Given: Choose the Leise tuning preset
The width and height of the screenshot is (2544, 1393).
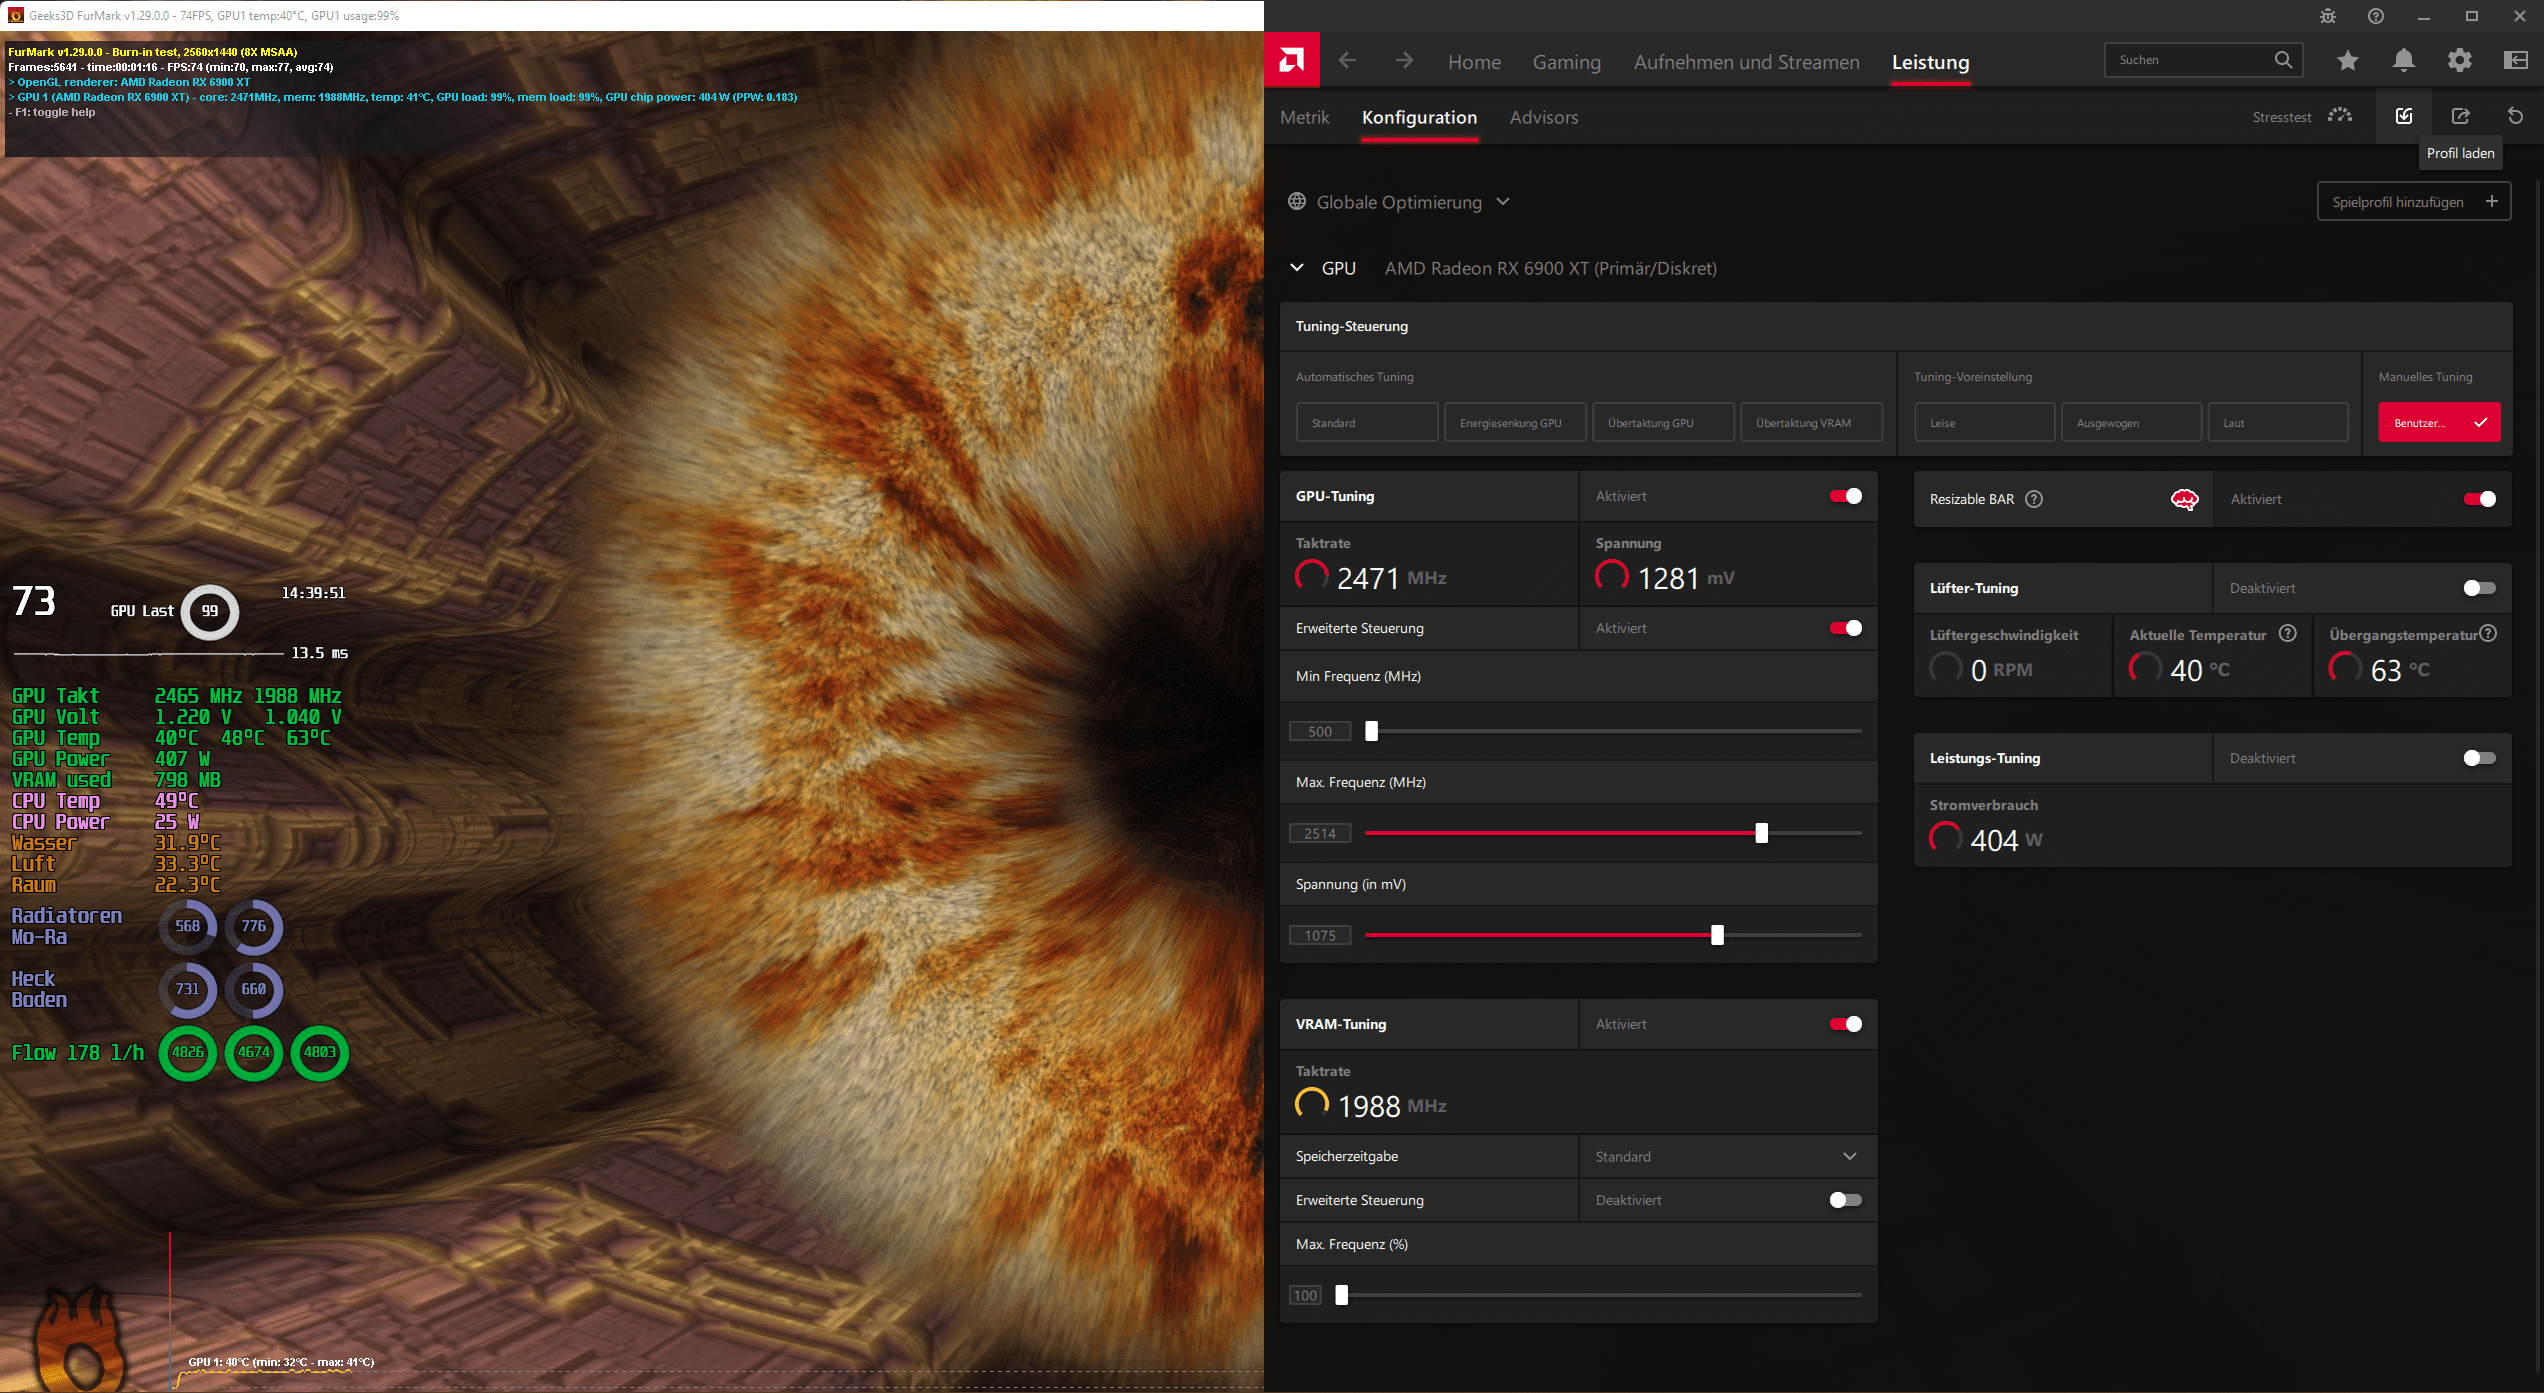Looking at the screenshot, I should (x=1984, y=423).
